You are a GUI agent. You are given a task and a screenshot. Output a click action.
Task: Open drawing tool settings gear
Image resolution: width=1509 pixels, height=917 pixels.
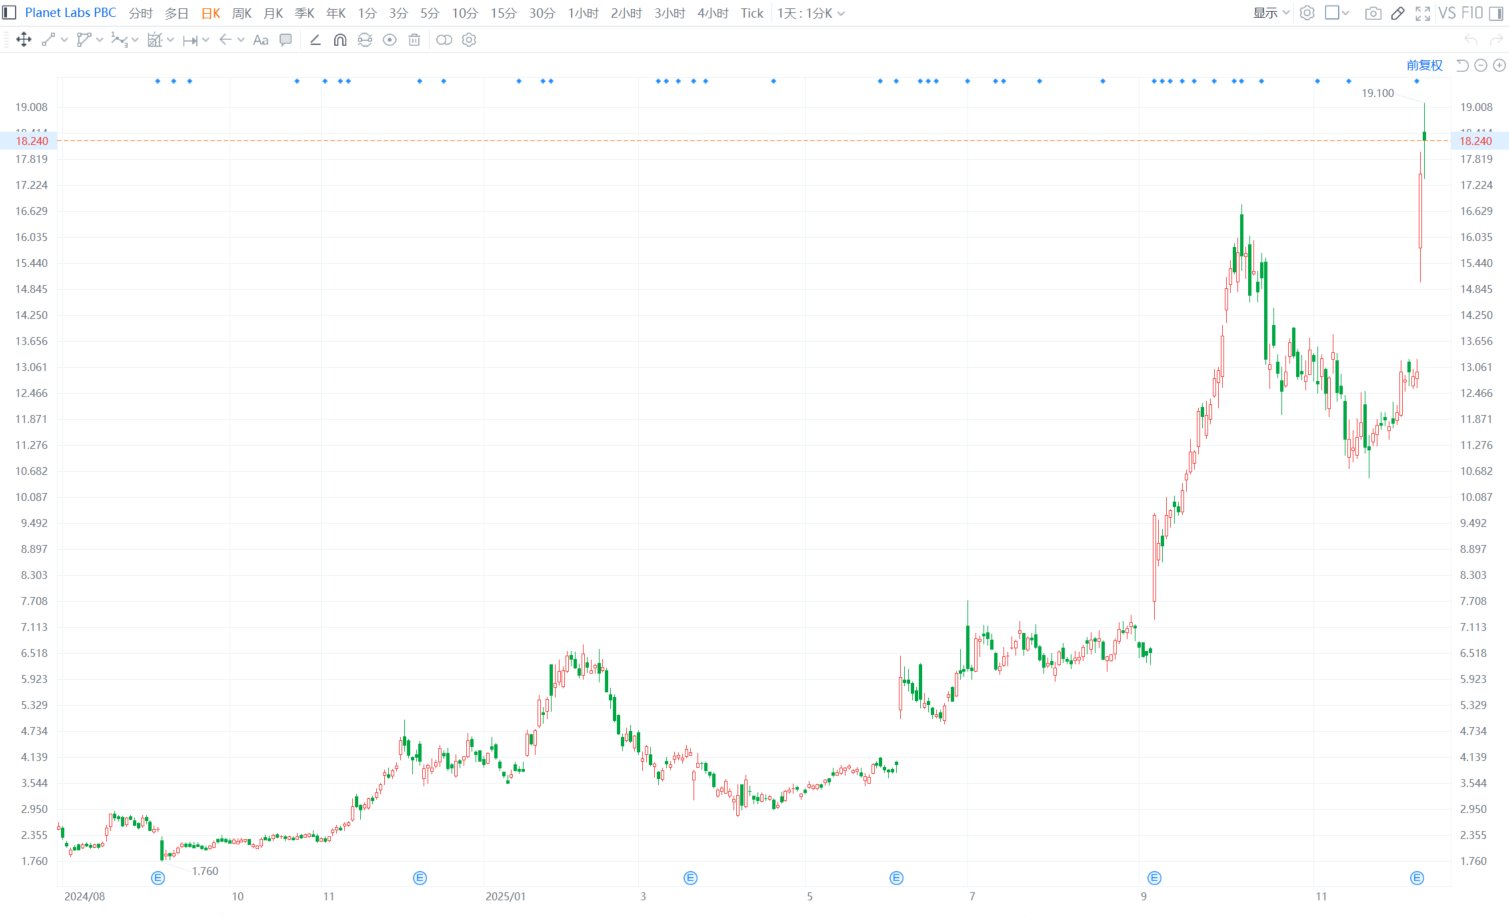pyautogui.click(x=469, y=40)
